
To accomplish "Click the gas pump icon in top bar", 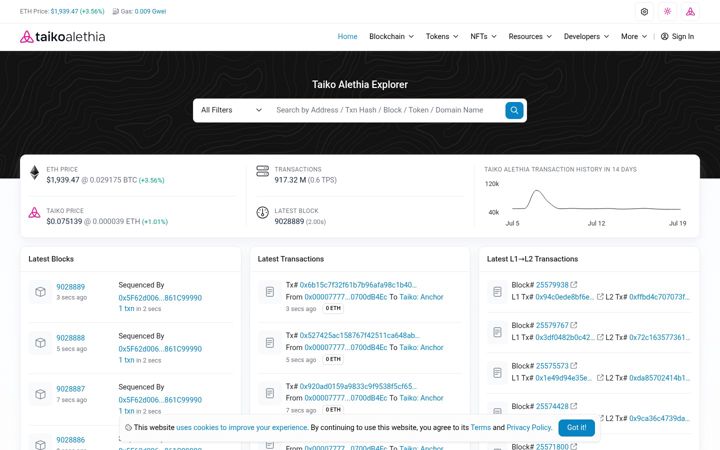I will point(115,11).
